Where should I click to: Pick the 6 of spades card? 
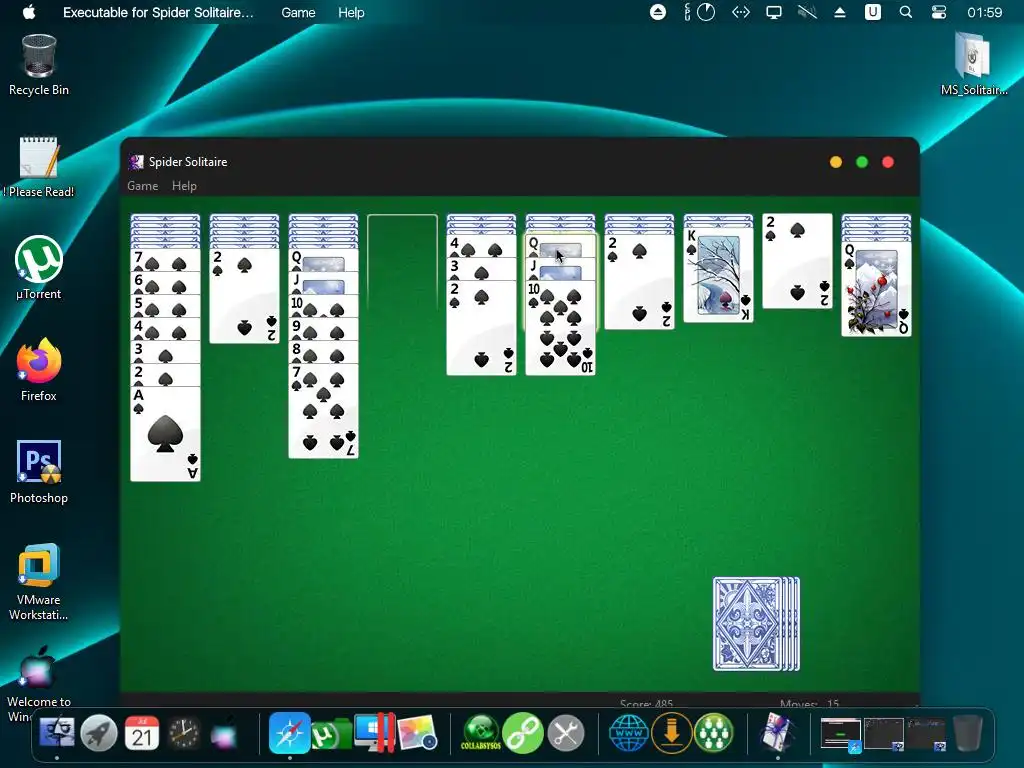pyautogui.click(x=165, y=283)
